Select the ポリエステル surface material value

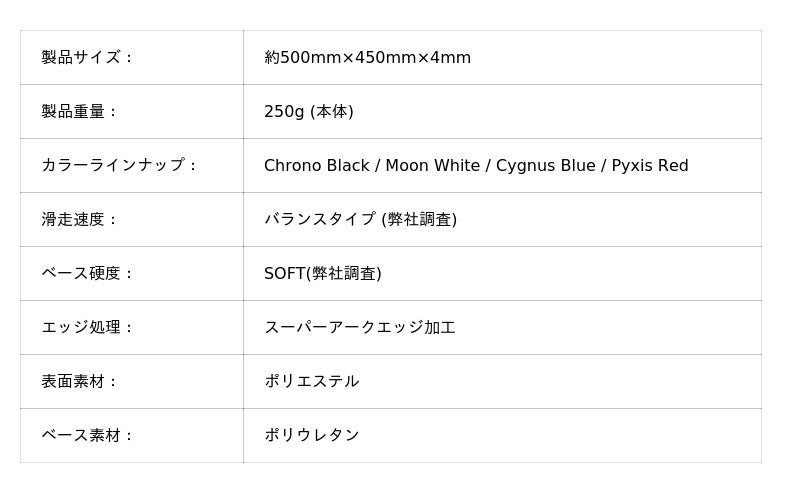coord(311,382)
